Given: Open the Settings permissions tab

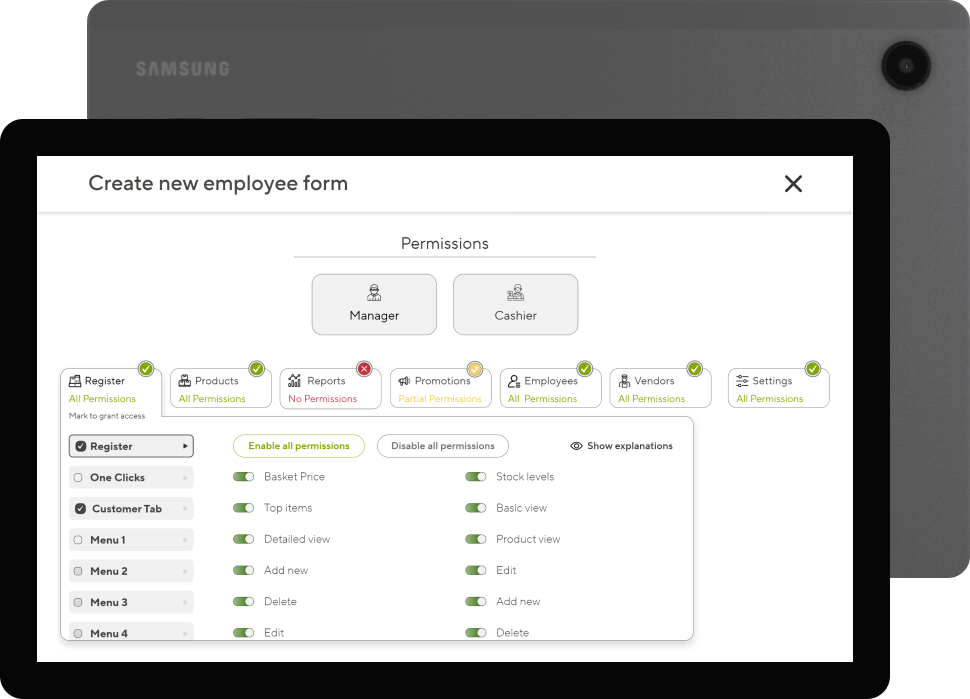Looking at the screenshot, I should pos(779,388).
